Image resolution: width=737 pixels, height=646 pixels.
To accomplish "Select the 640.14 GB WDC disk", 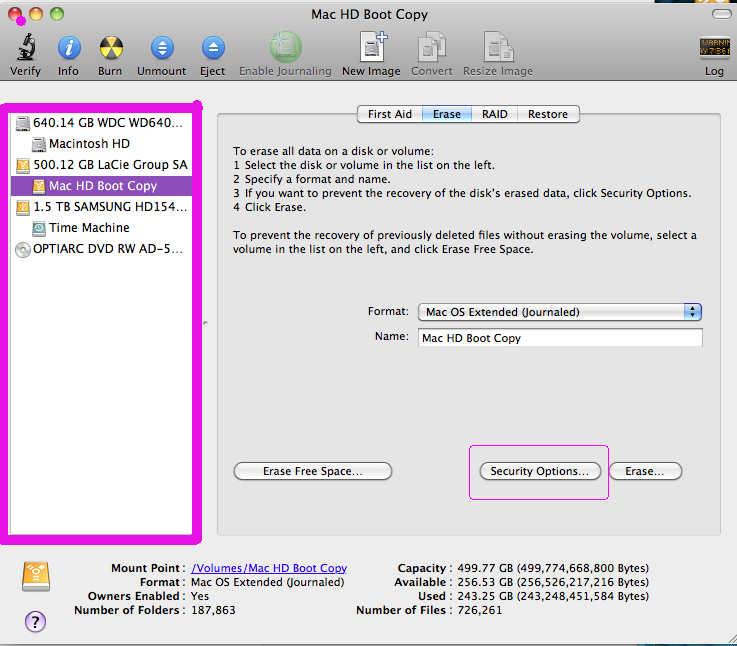I will [x=102, y=123].
